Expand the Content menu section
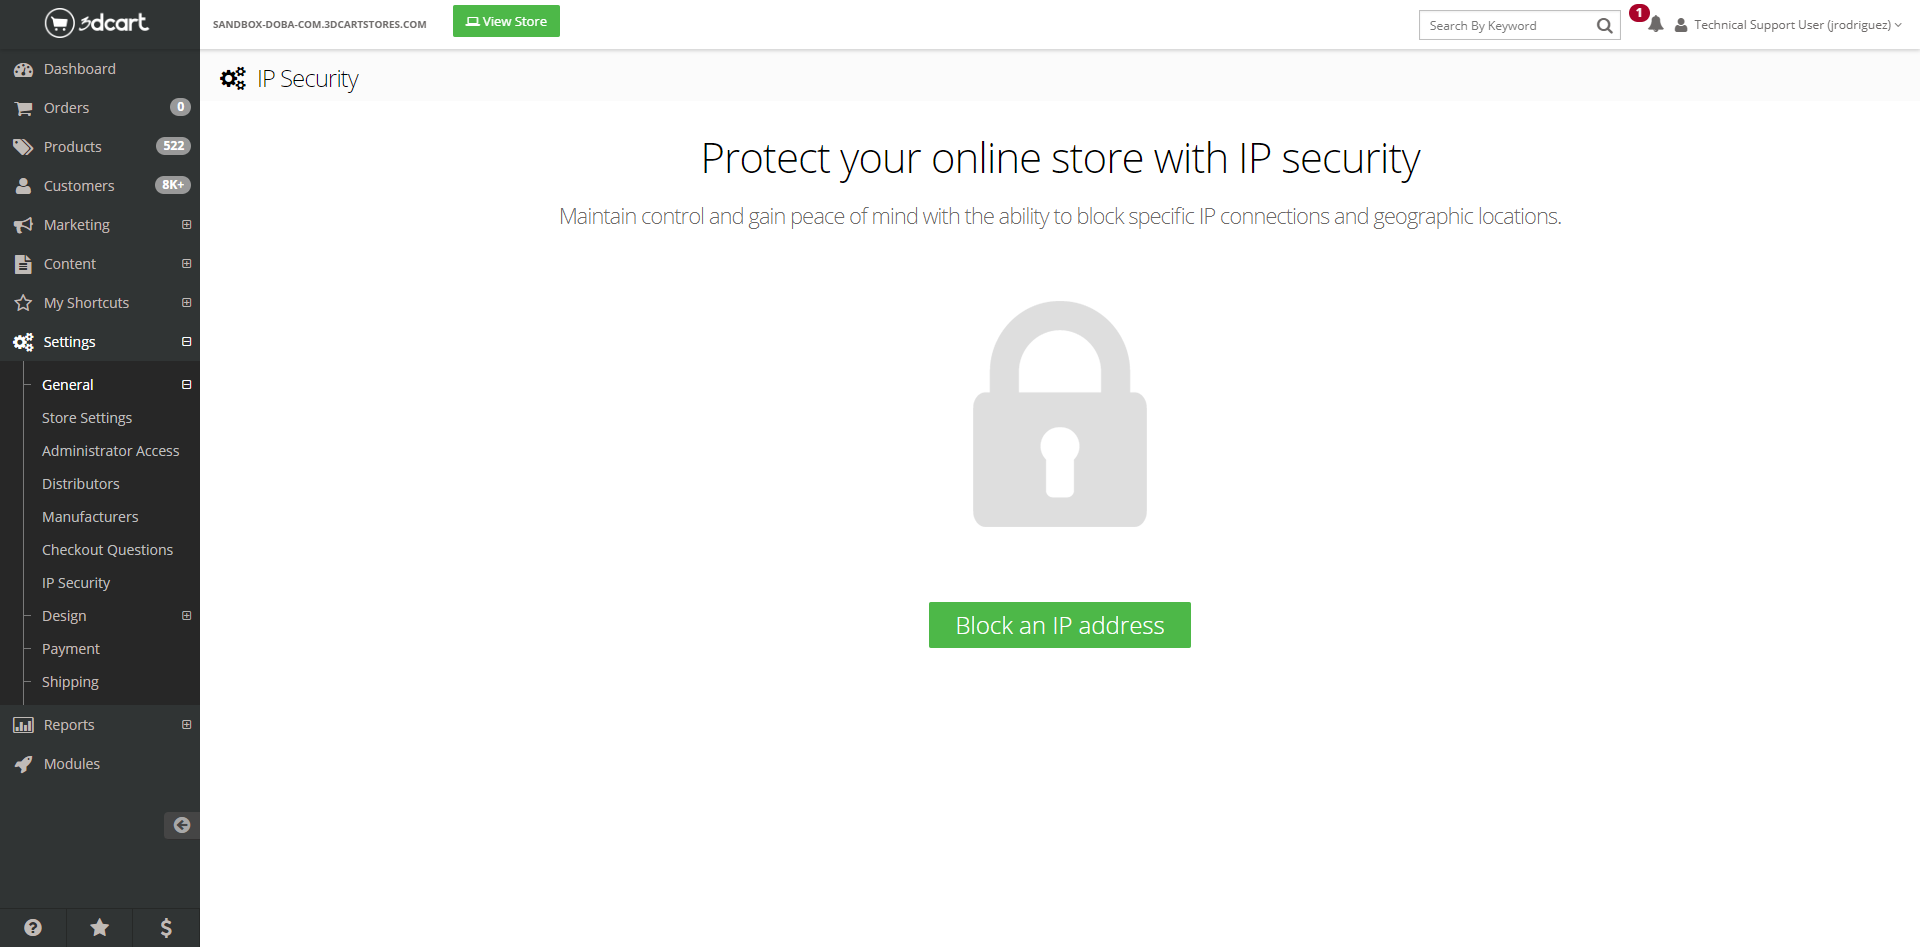 coord(186,264)
